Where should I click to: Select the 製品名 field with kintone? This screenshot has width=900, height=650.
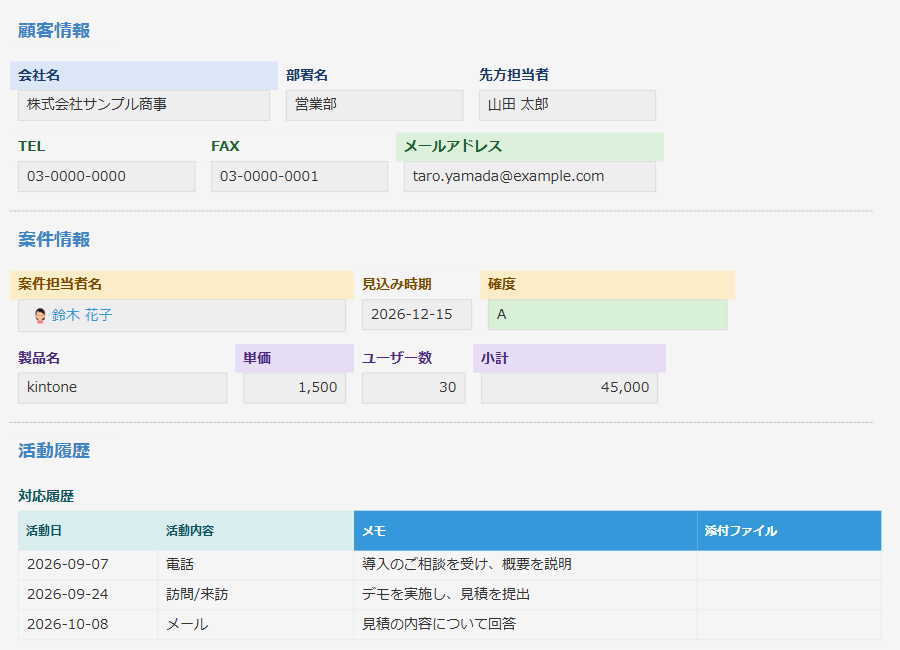(122, 388)
